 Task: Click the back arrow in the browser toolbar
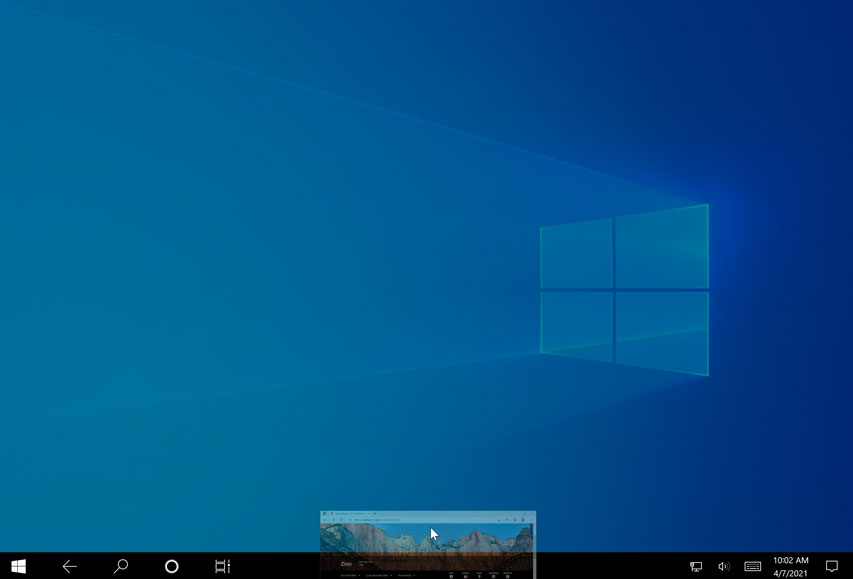(325, 519)
